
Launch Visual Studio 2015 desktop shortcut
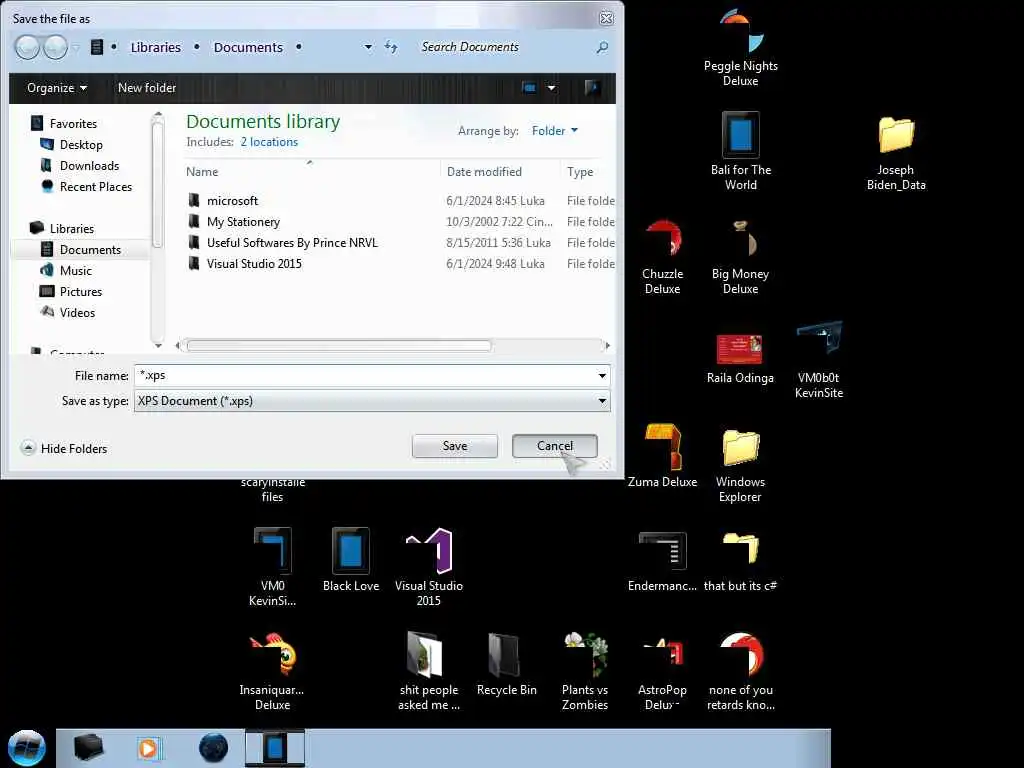pyautogui.click(x=428, y=567)
